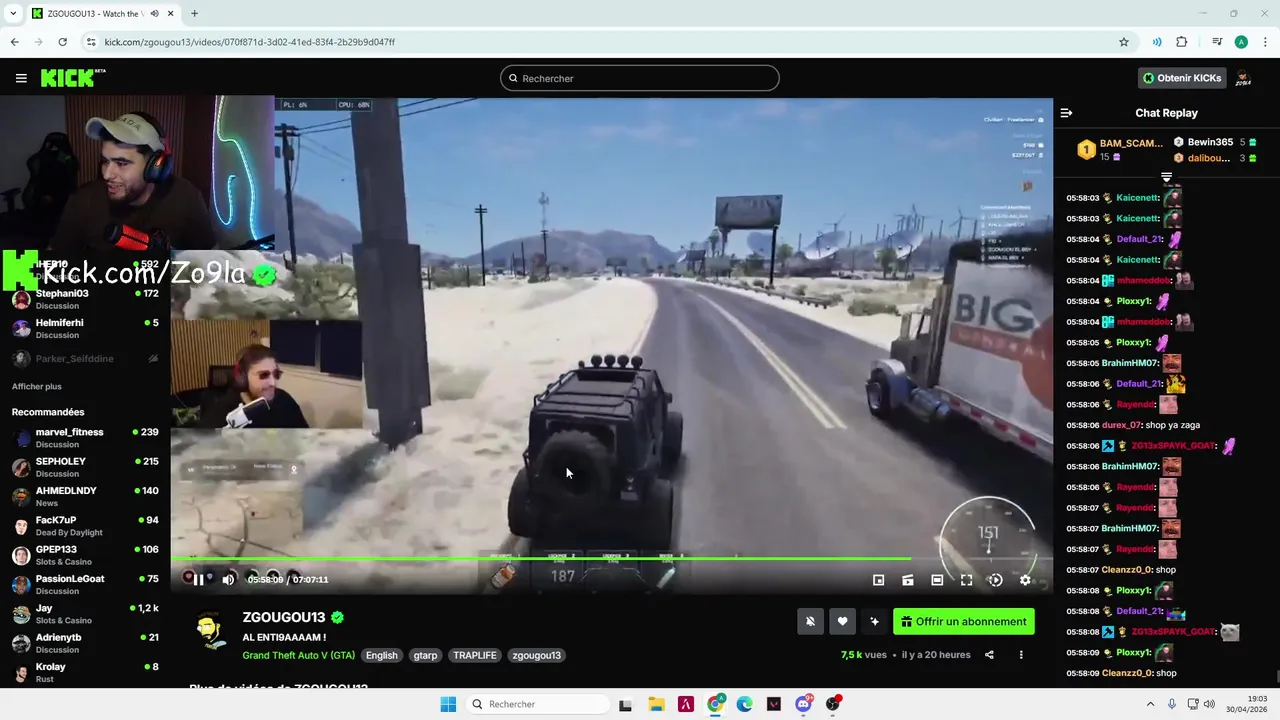
Task: Pause the video with the pause button
Action: pos(198,579)
